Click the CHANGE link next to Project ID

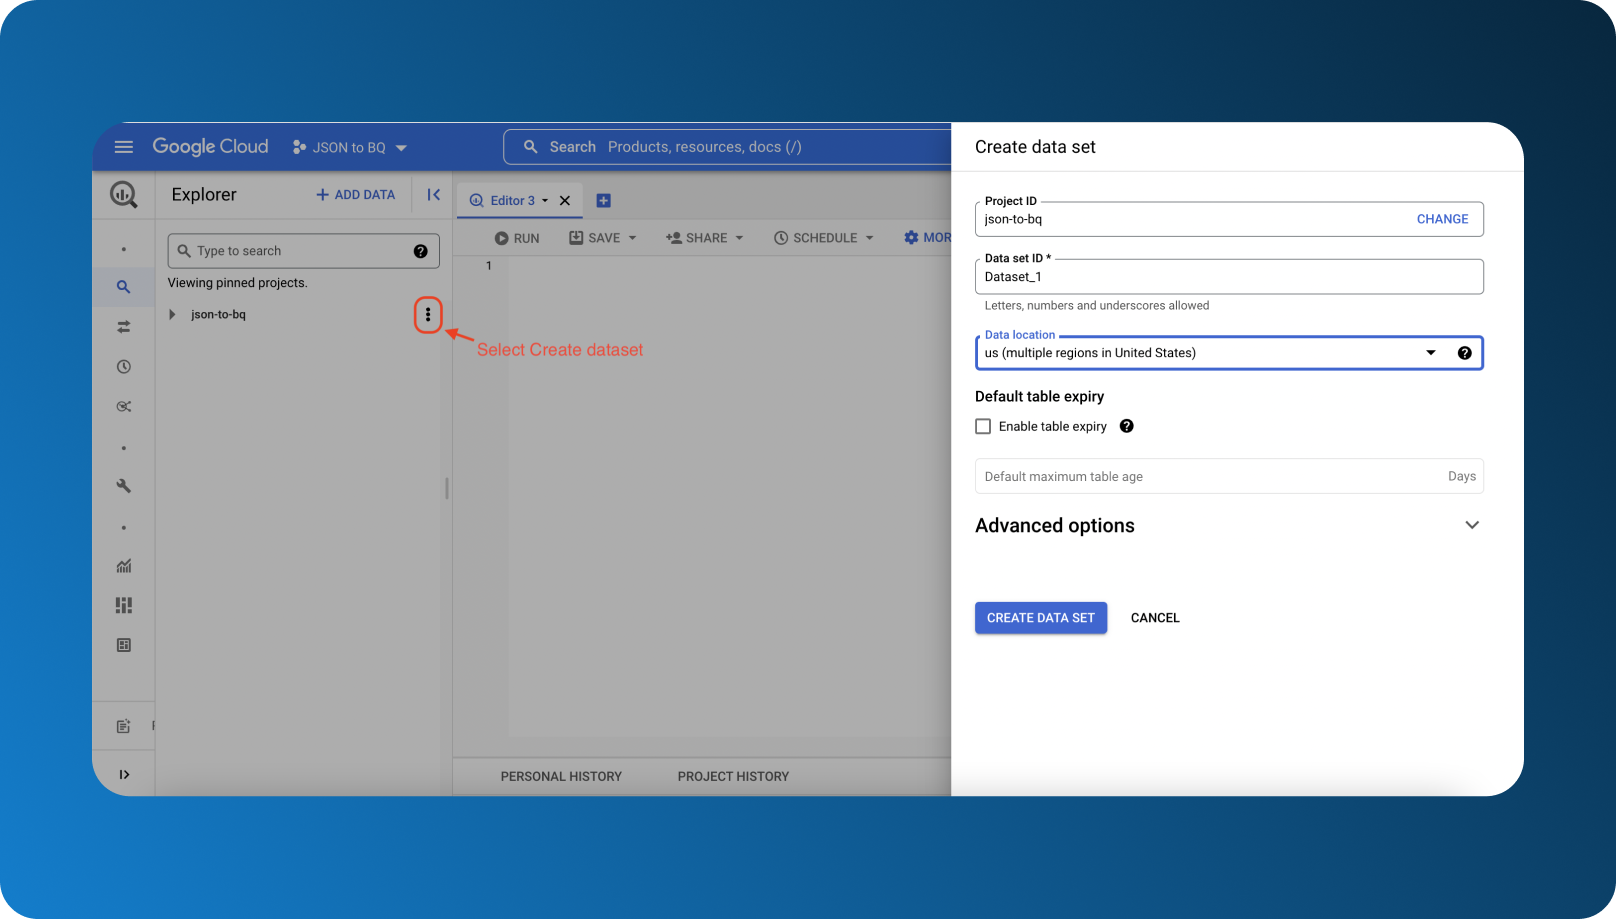(1442, 218)
